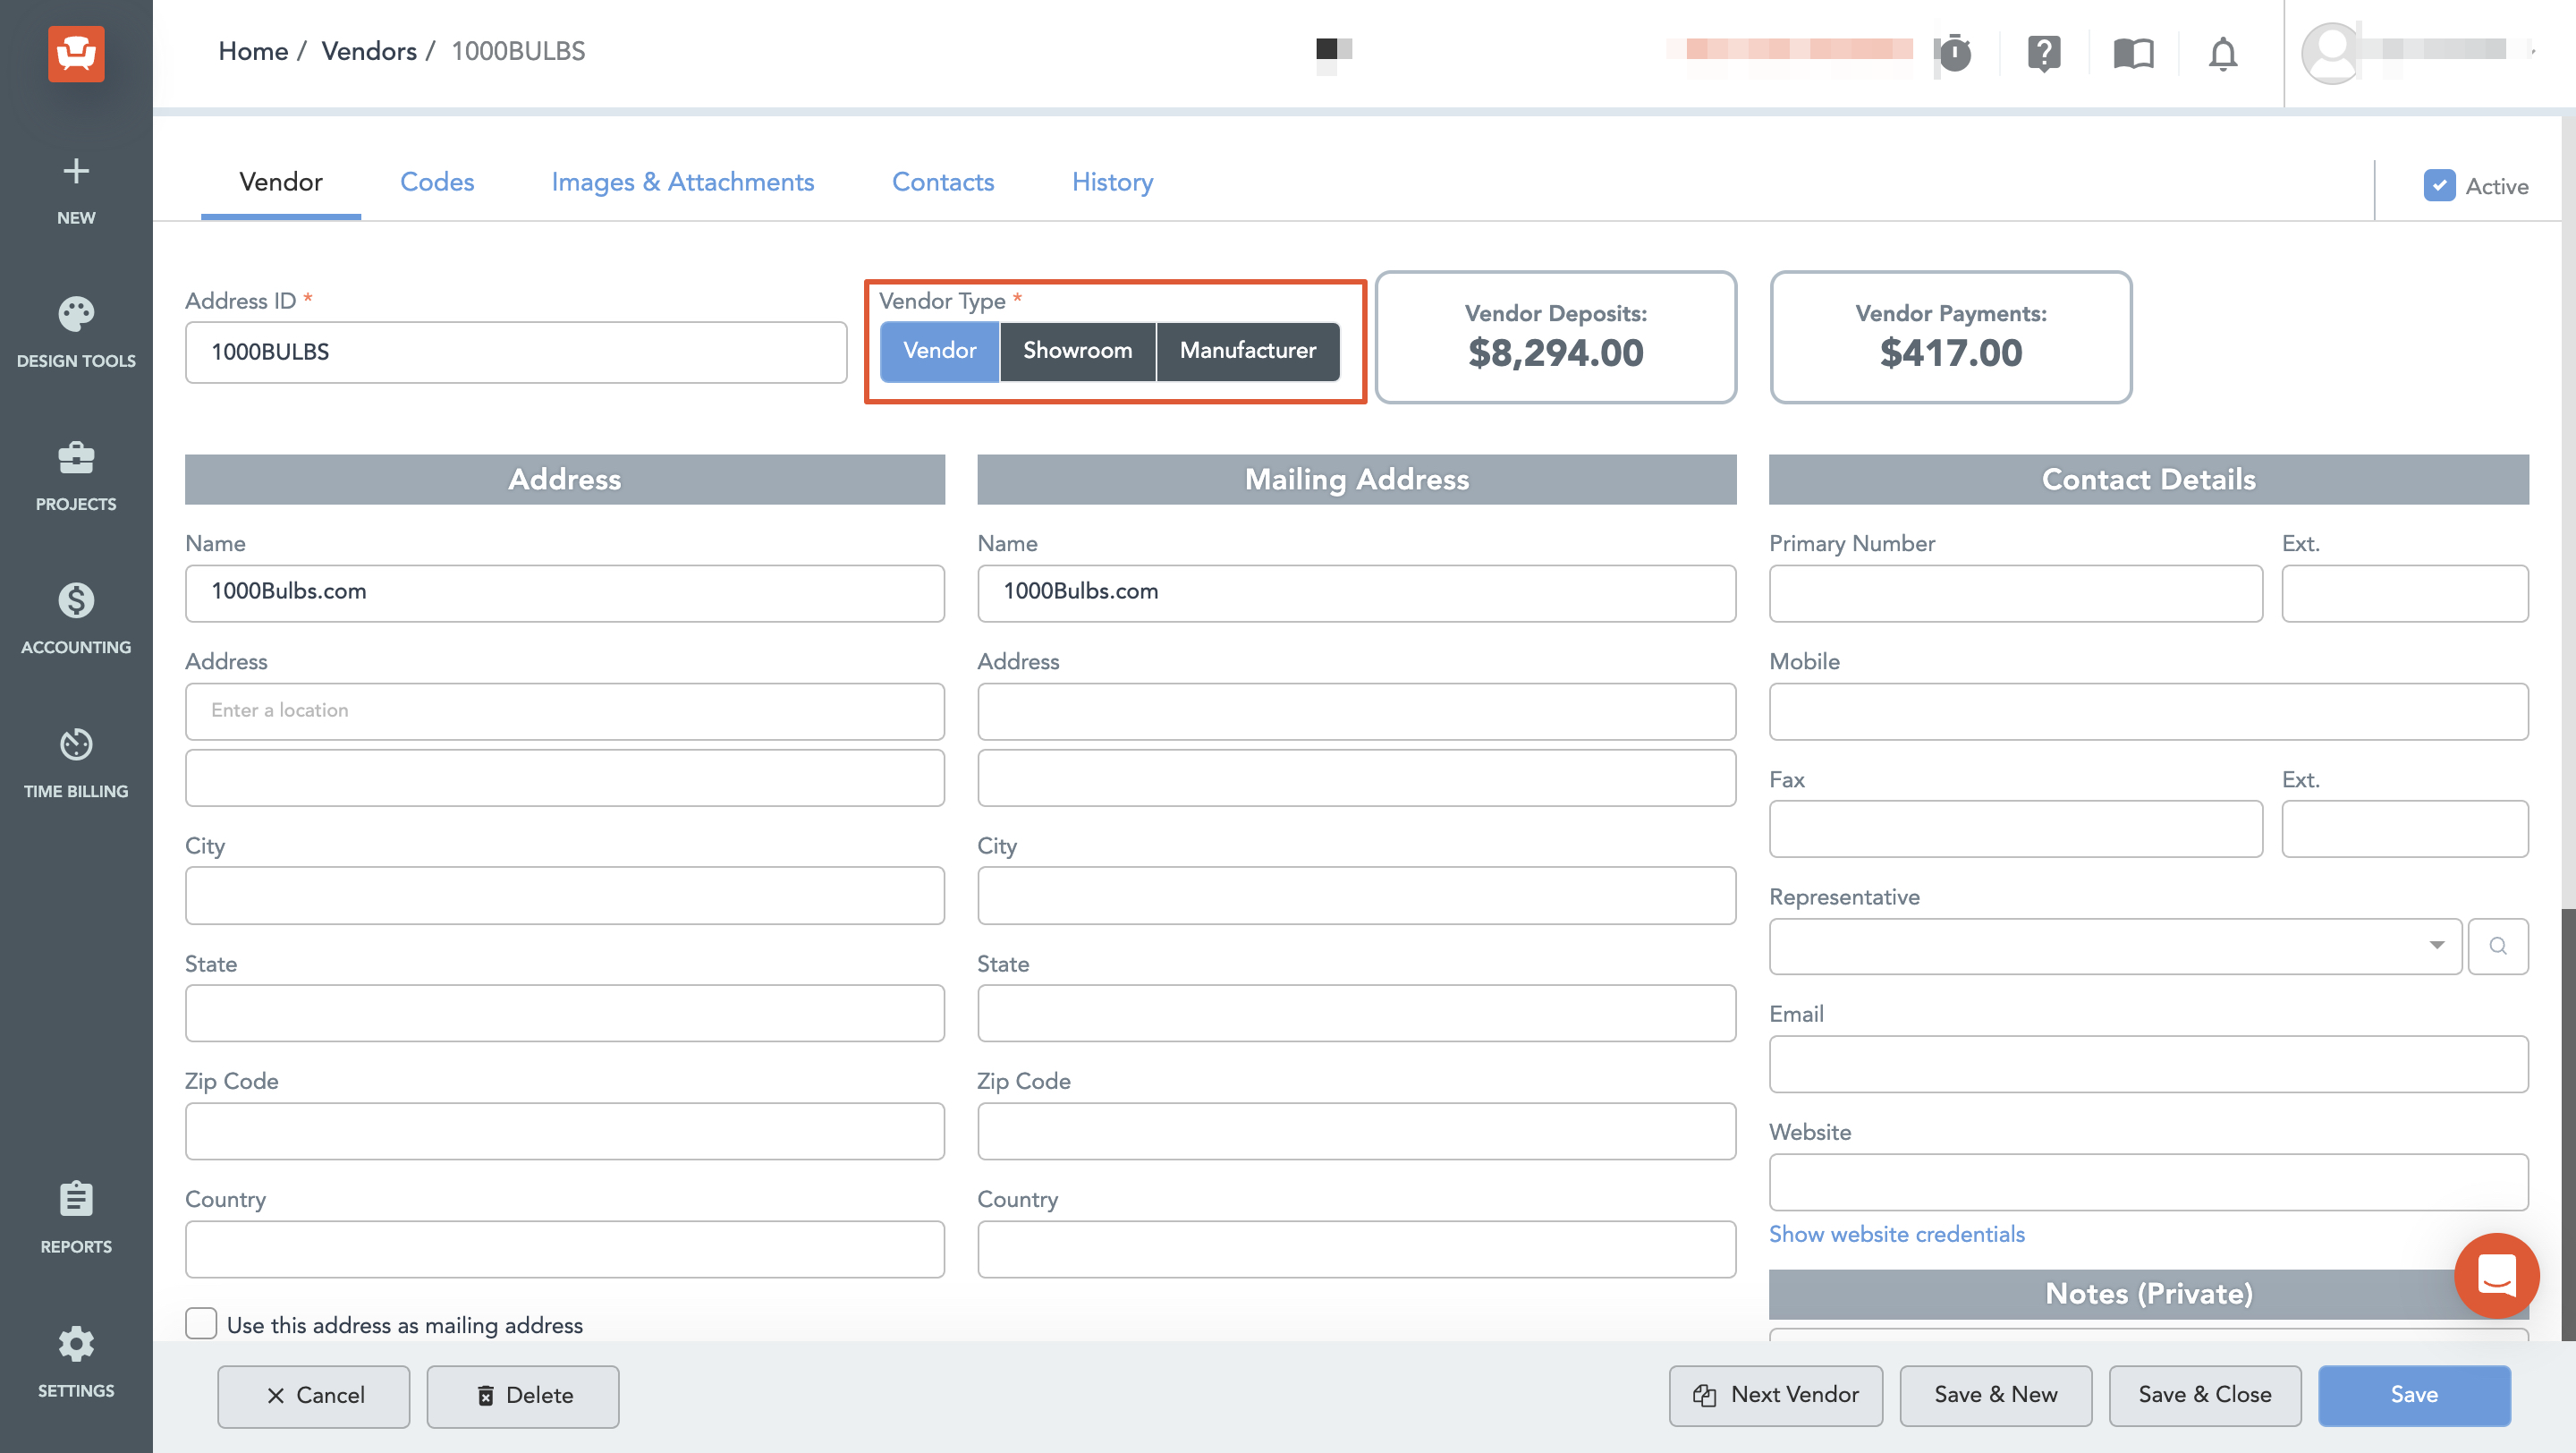The image size is (2576, 1453).
Task: Click the Representative search magnifier button
Action: click(x=2497, y=946)
